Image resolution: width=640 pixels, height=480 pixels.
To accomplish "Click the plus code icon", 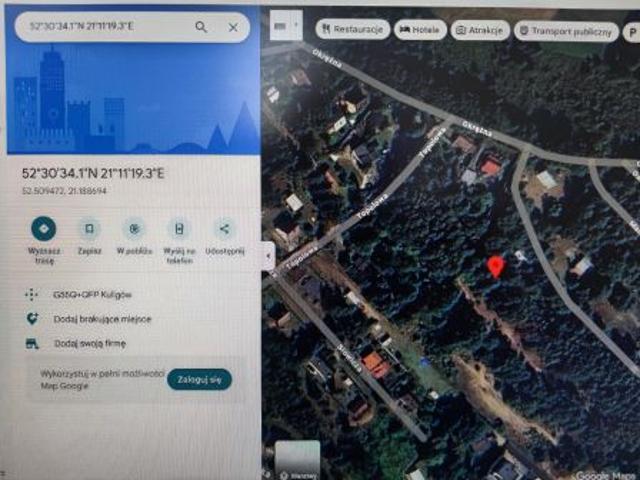I will 31,294.
